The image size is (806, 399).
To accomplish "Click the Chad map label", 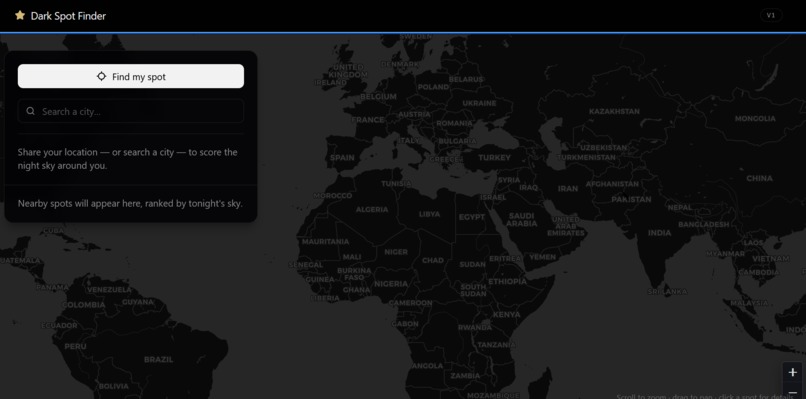I will pyautogui.click(x=432, y=260).
